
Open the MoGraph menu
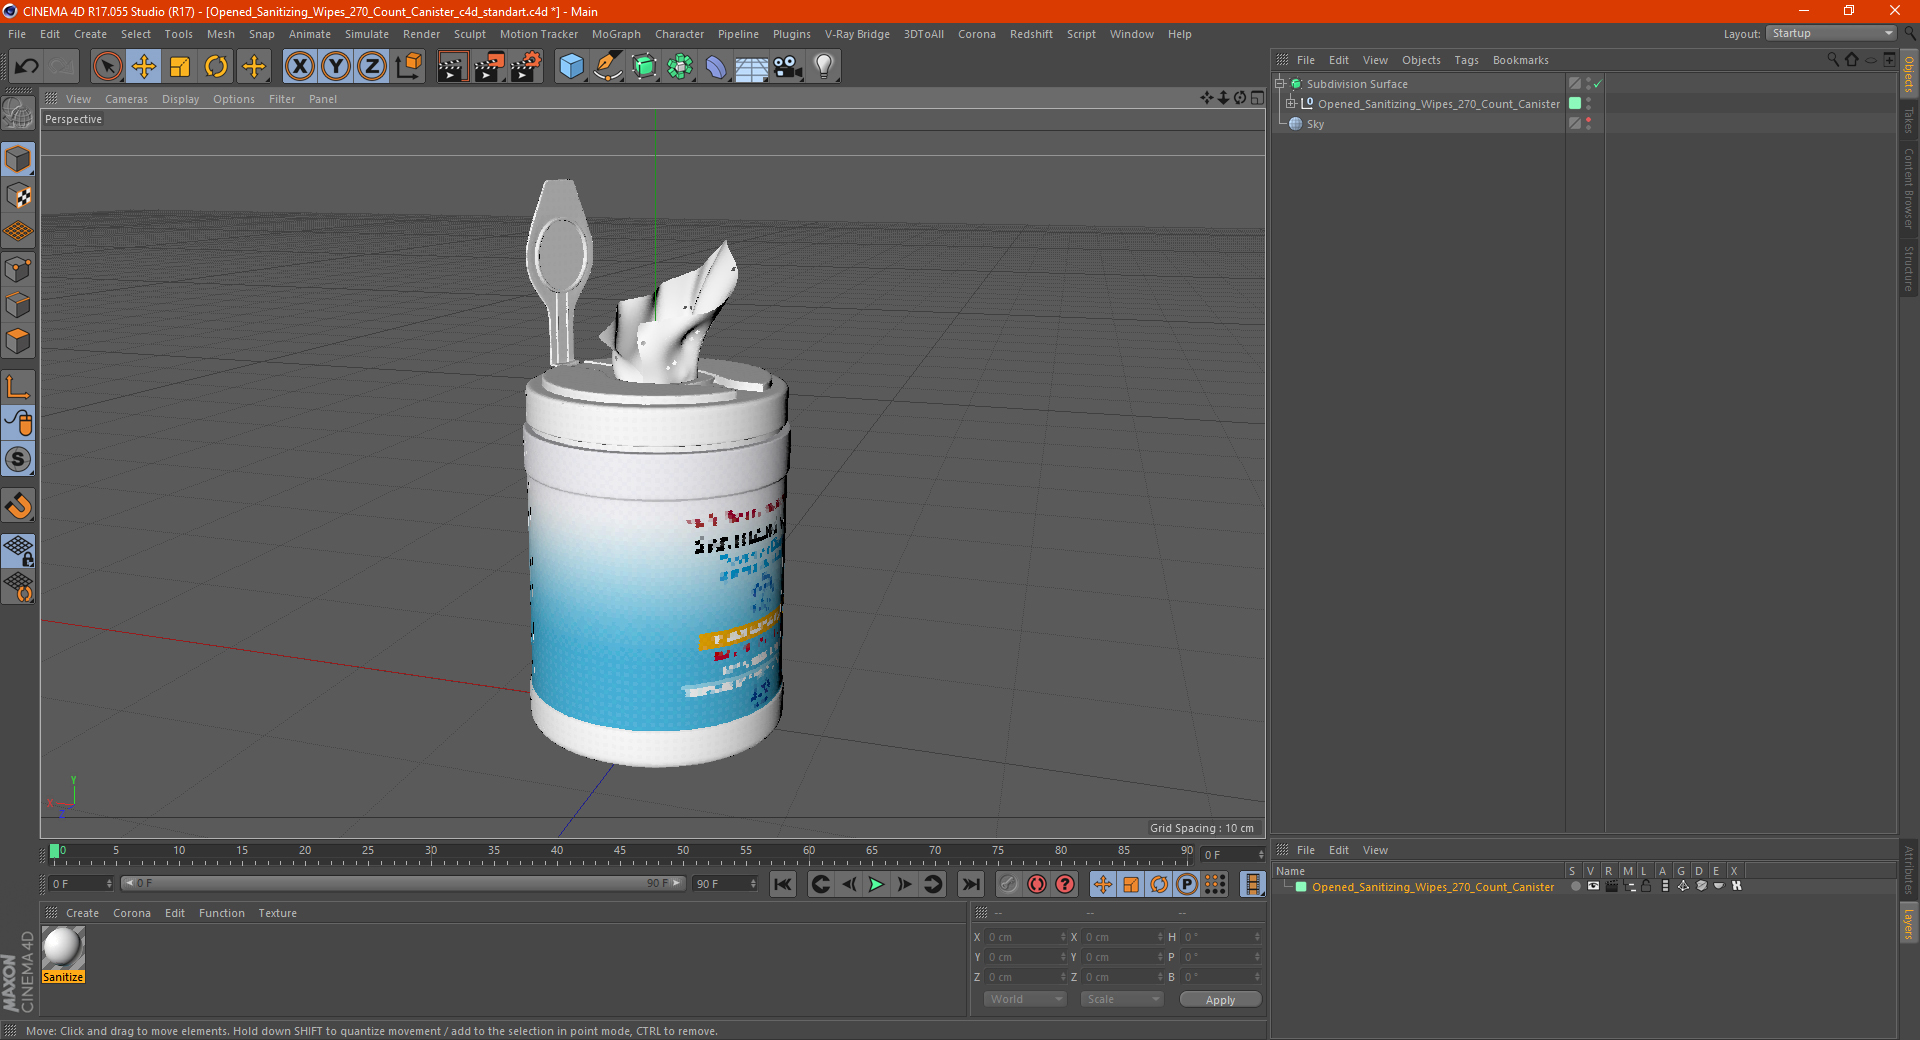[616, 34]
